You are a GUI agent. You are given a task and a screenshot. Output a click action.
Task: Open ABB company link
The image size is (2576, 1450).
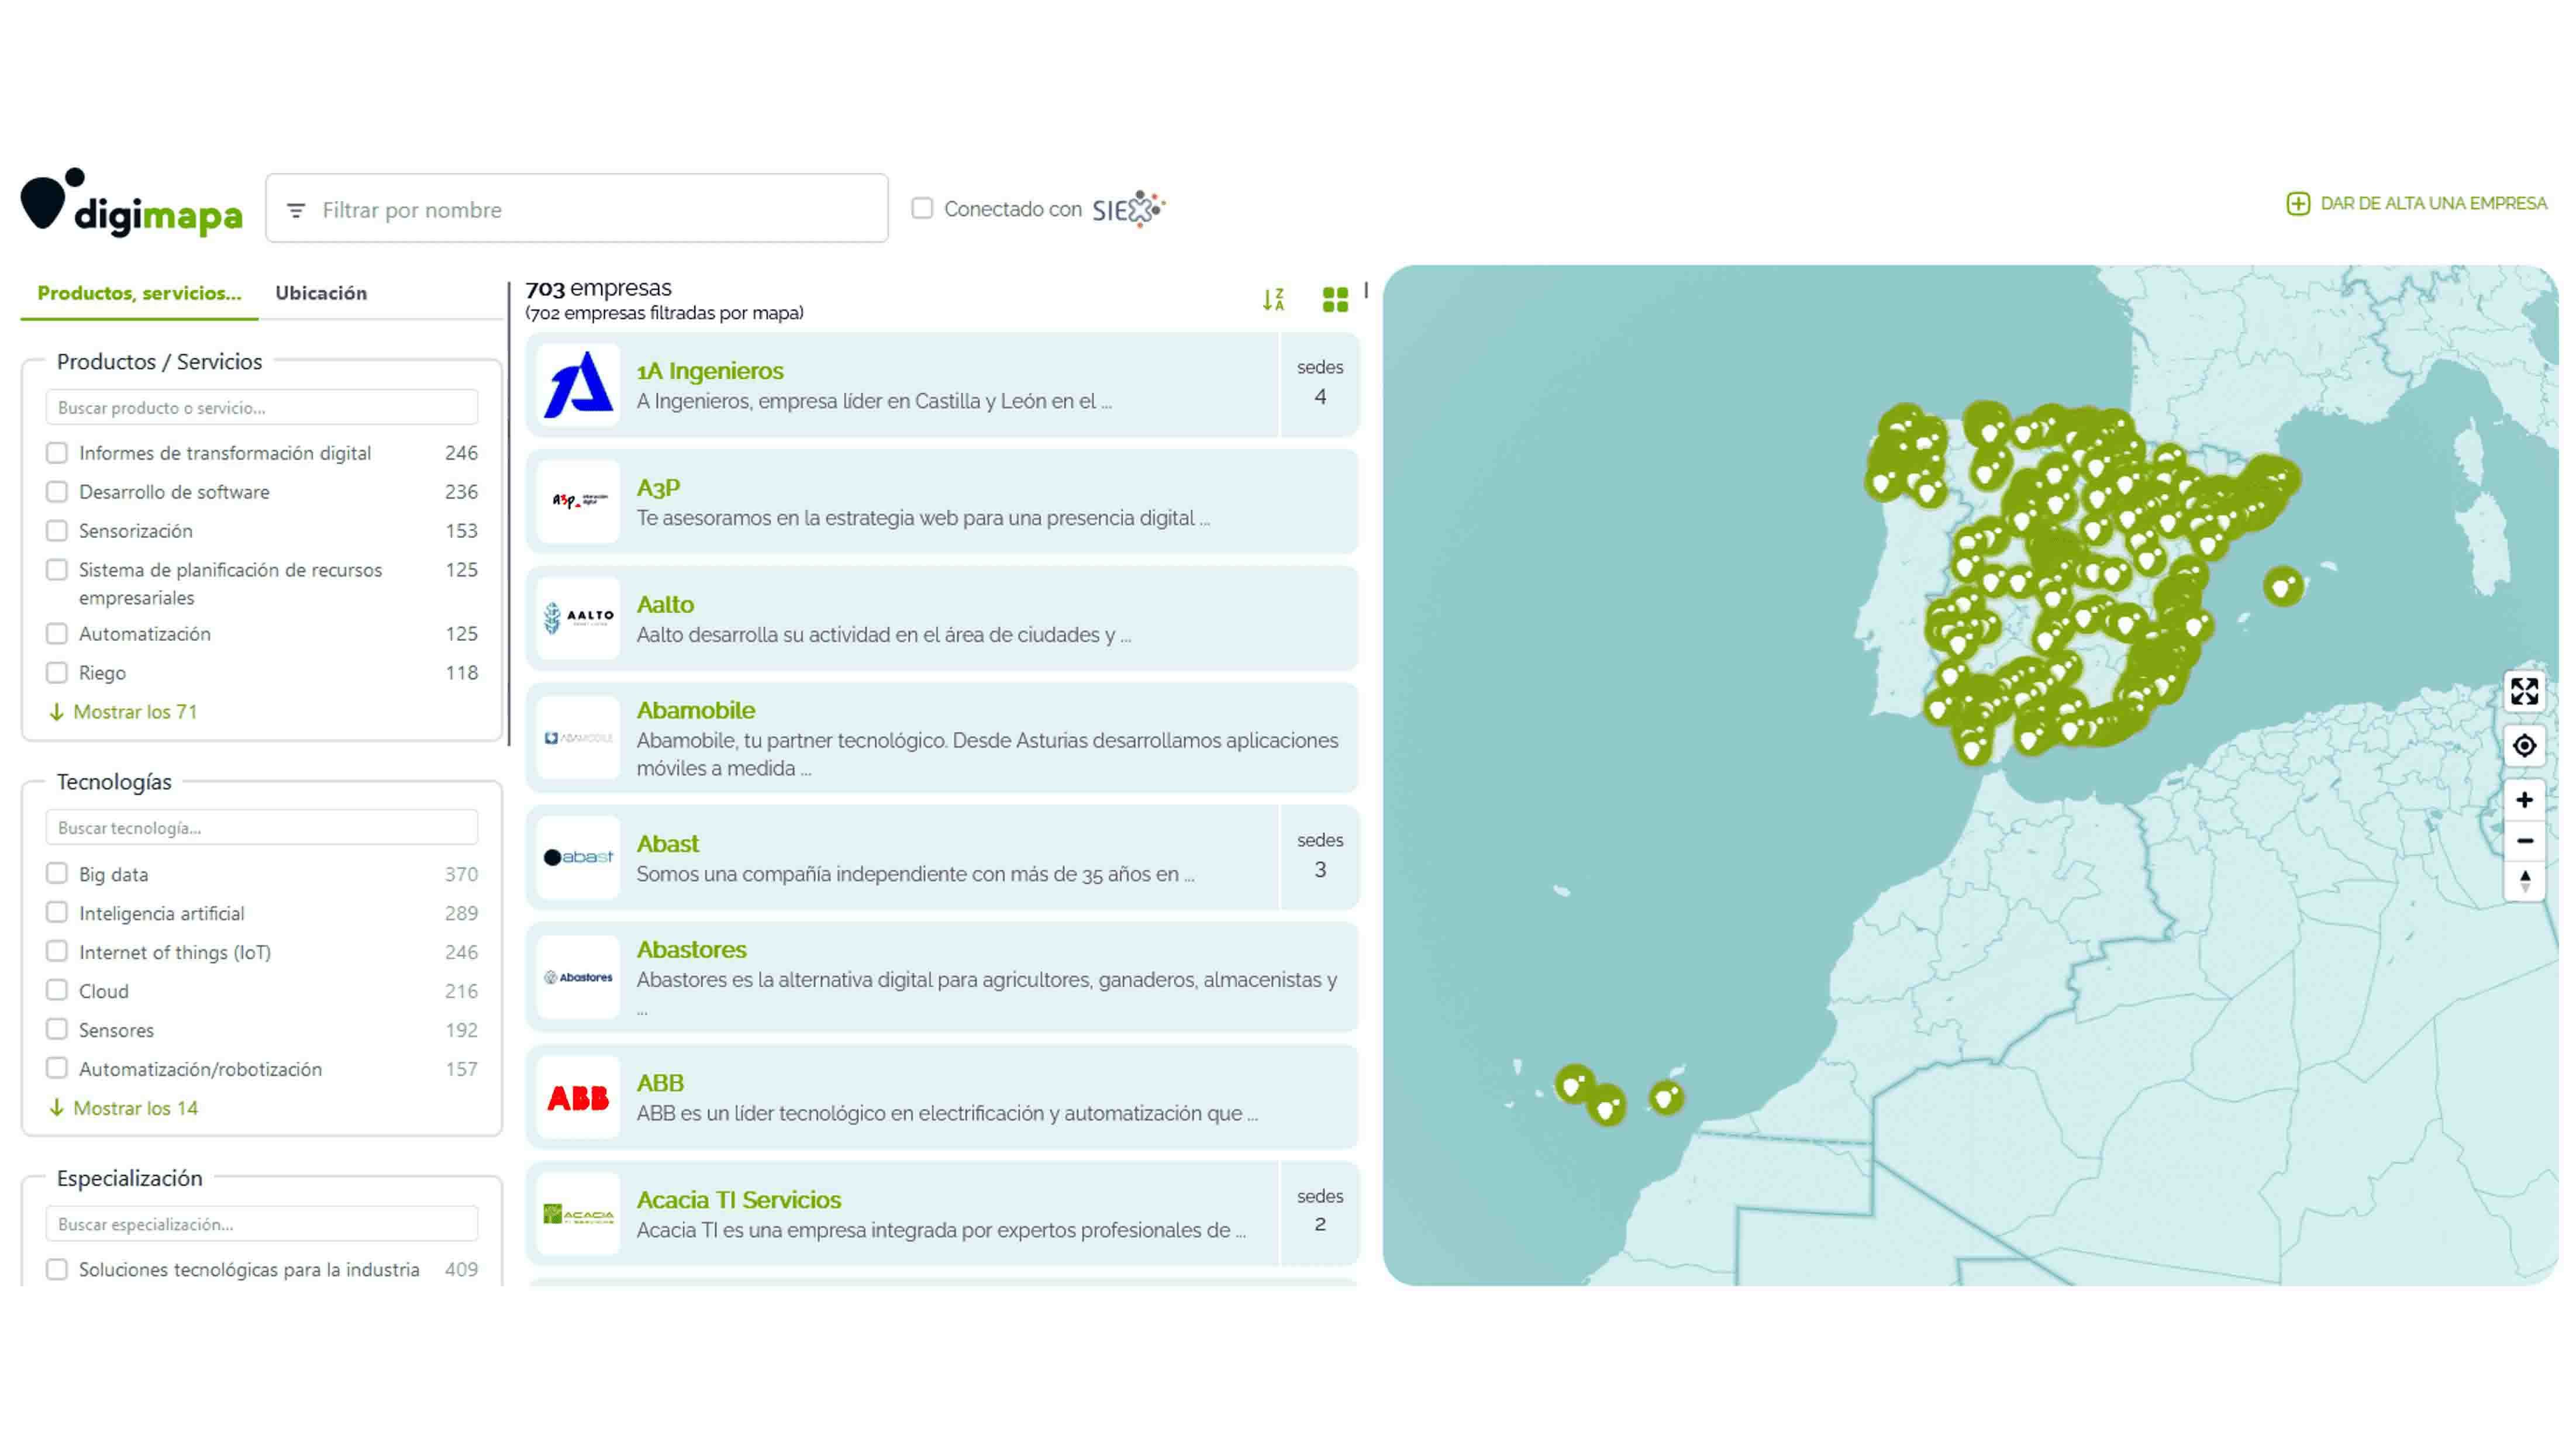tap(660, 1083)
